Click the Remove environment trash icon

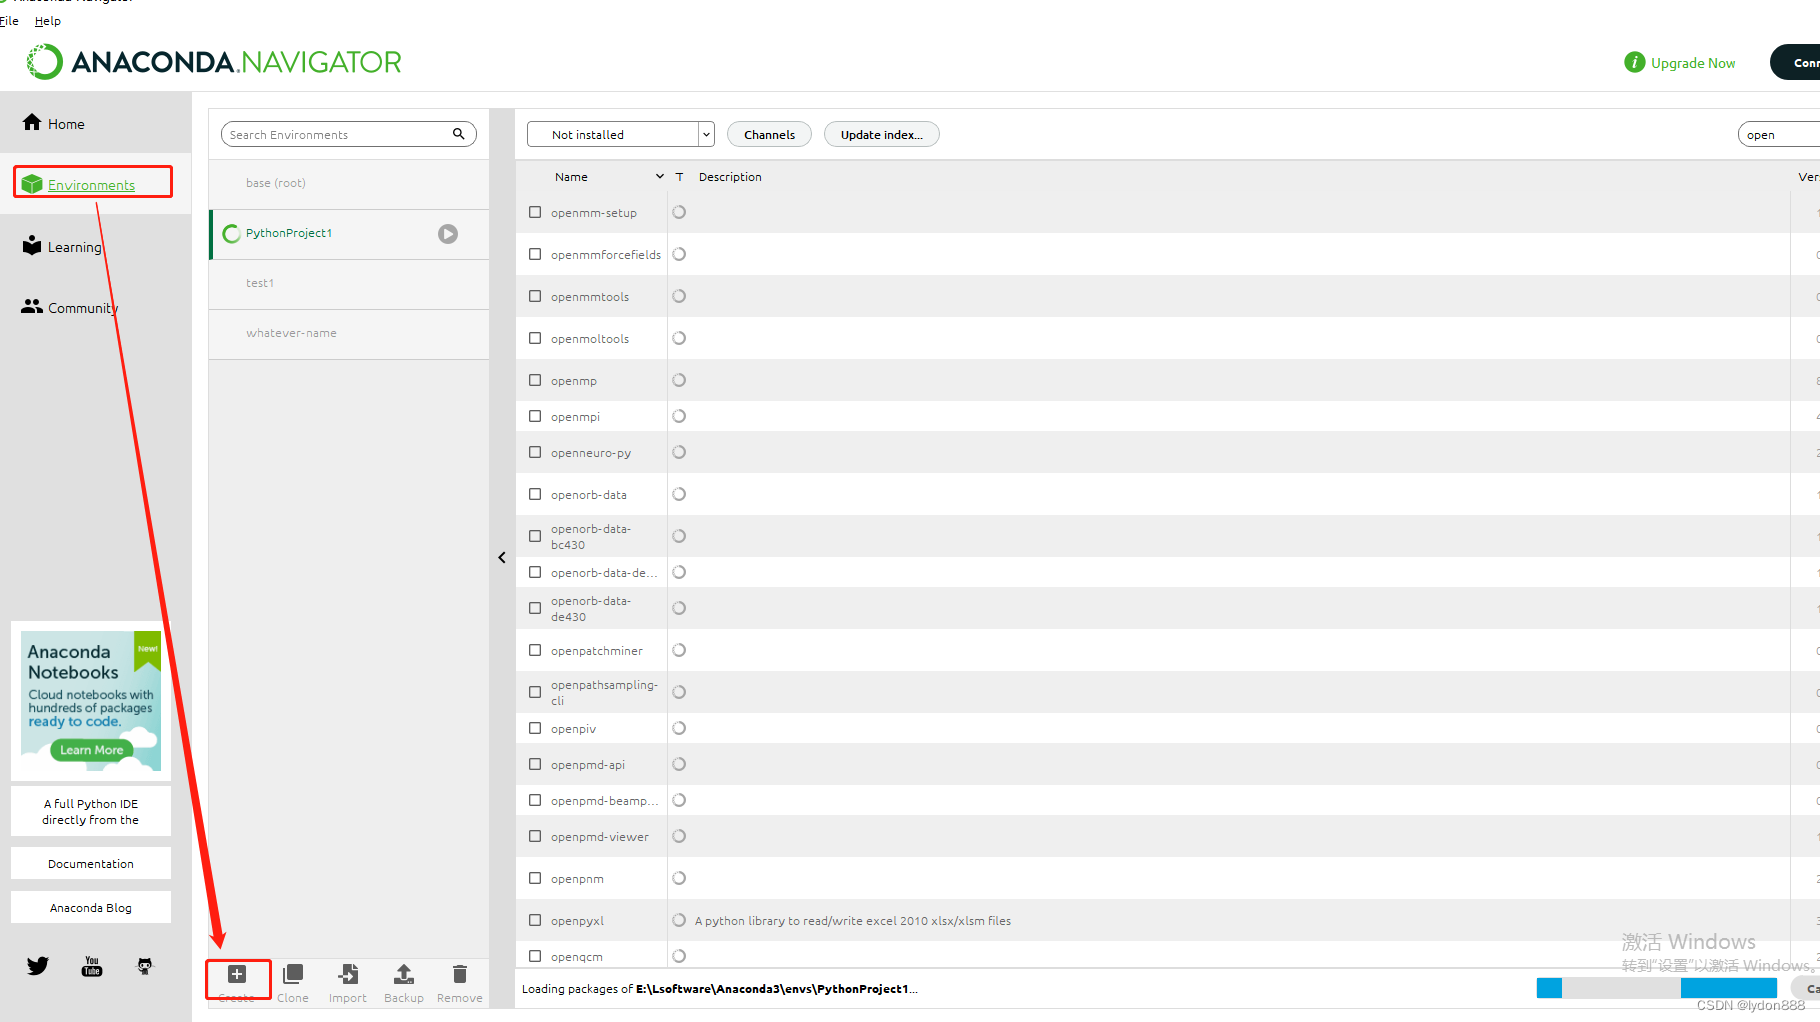pyautogui.click(x=460, y=974)
